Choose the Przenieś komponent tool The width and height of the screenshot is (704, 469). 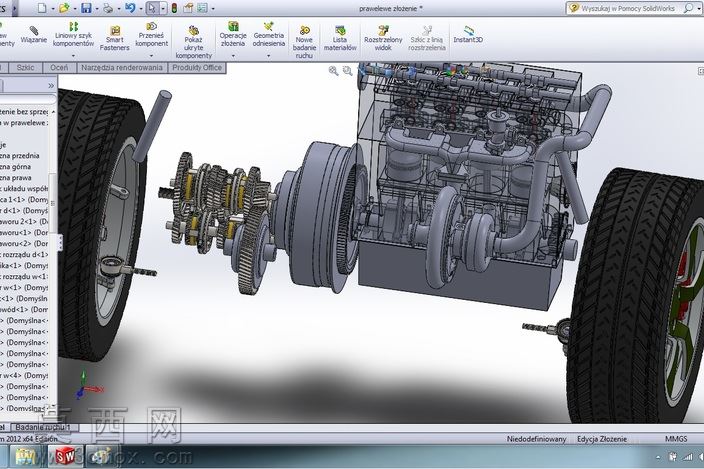(151, 34)
